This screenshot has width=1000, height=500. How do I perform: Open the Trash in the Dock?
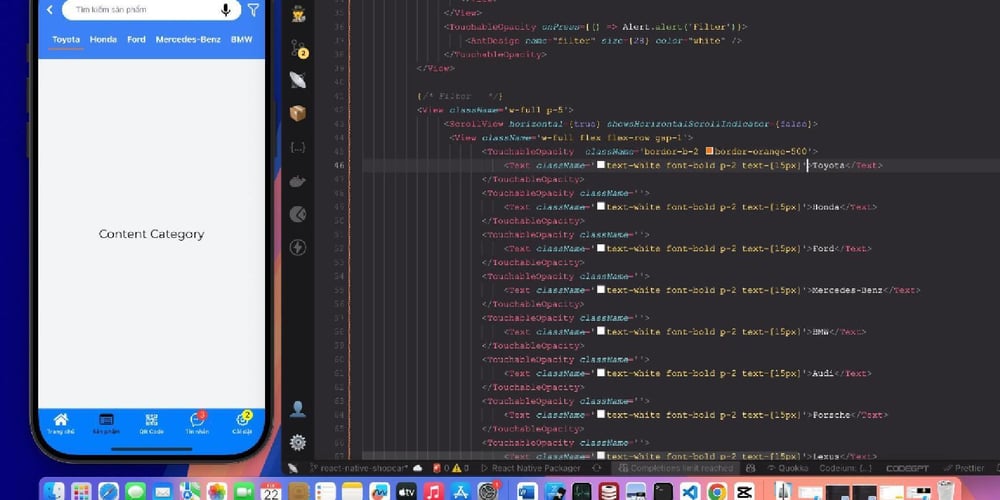(946, 492)
